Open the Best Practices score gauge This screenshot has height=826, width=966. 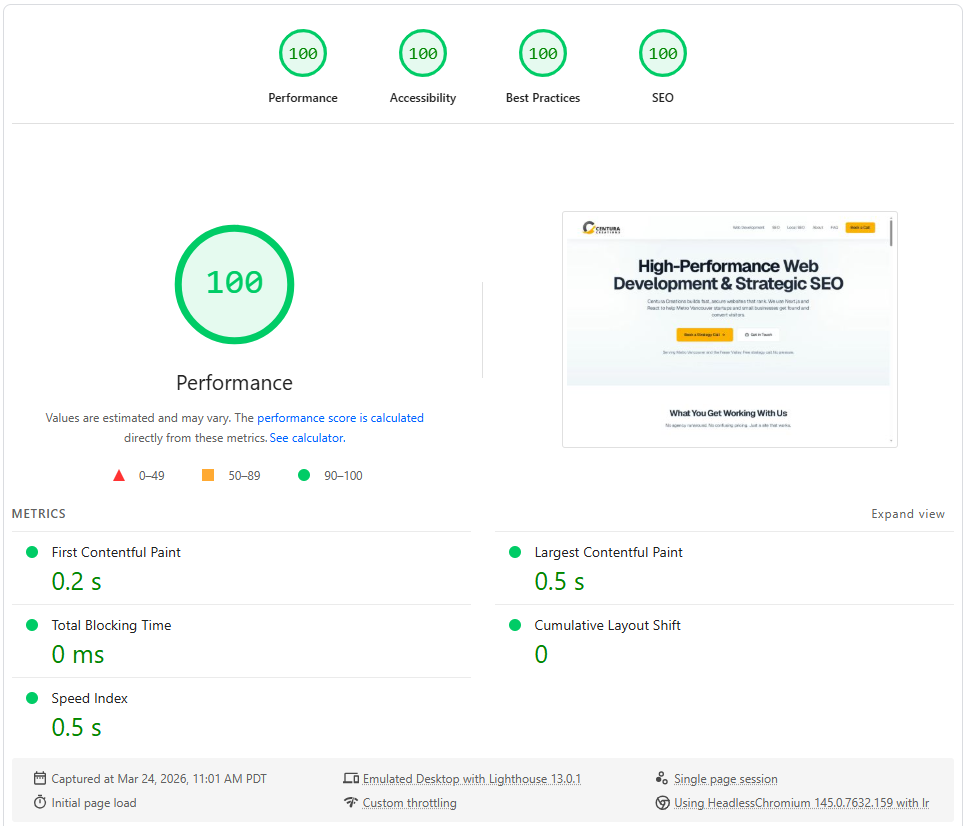click(543, 54)
